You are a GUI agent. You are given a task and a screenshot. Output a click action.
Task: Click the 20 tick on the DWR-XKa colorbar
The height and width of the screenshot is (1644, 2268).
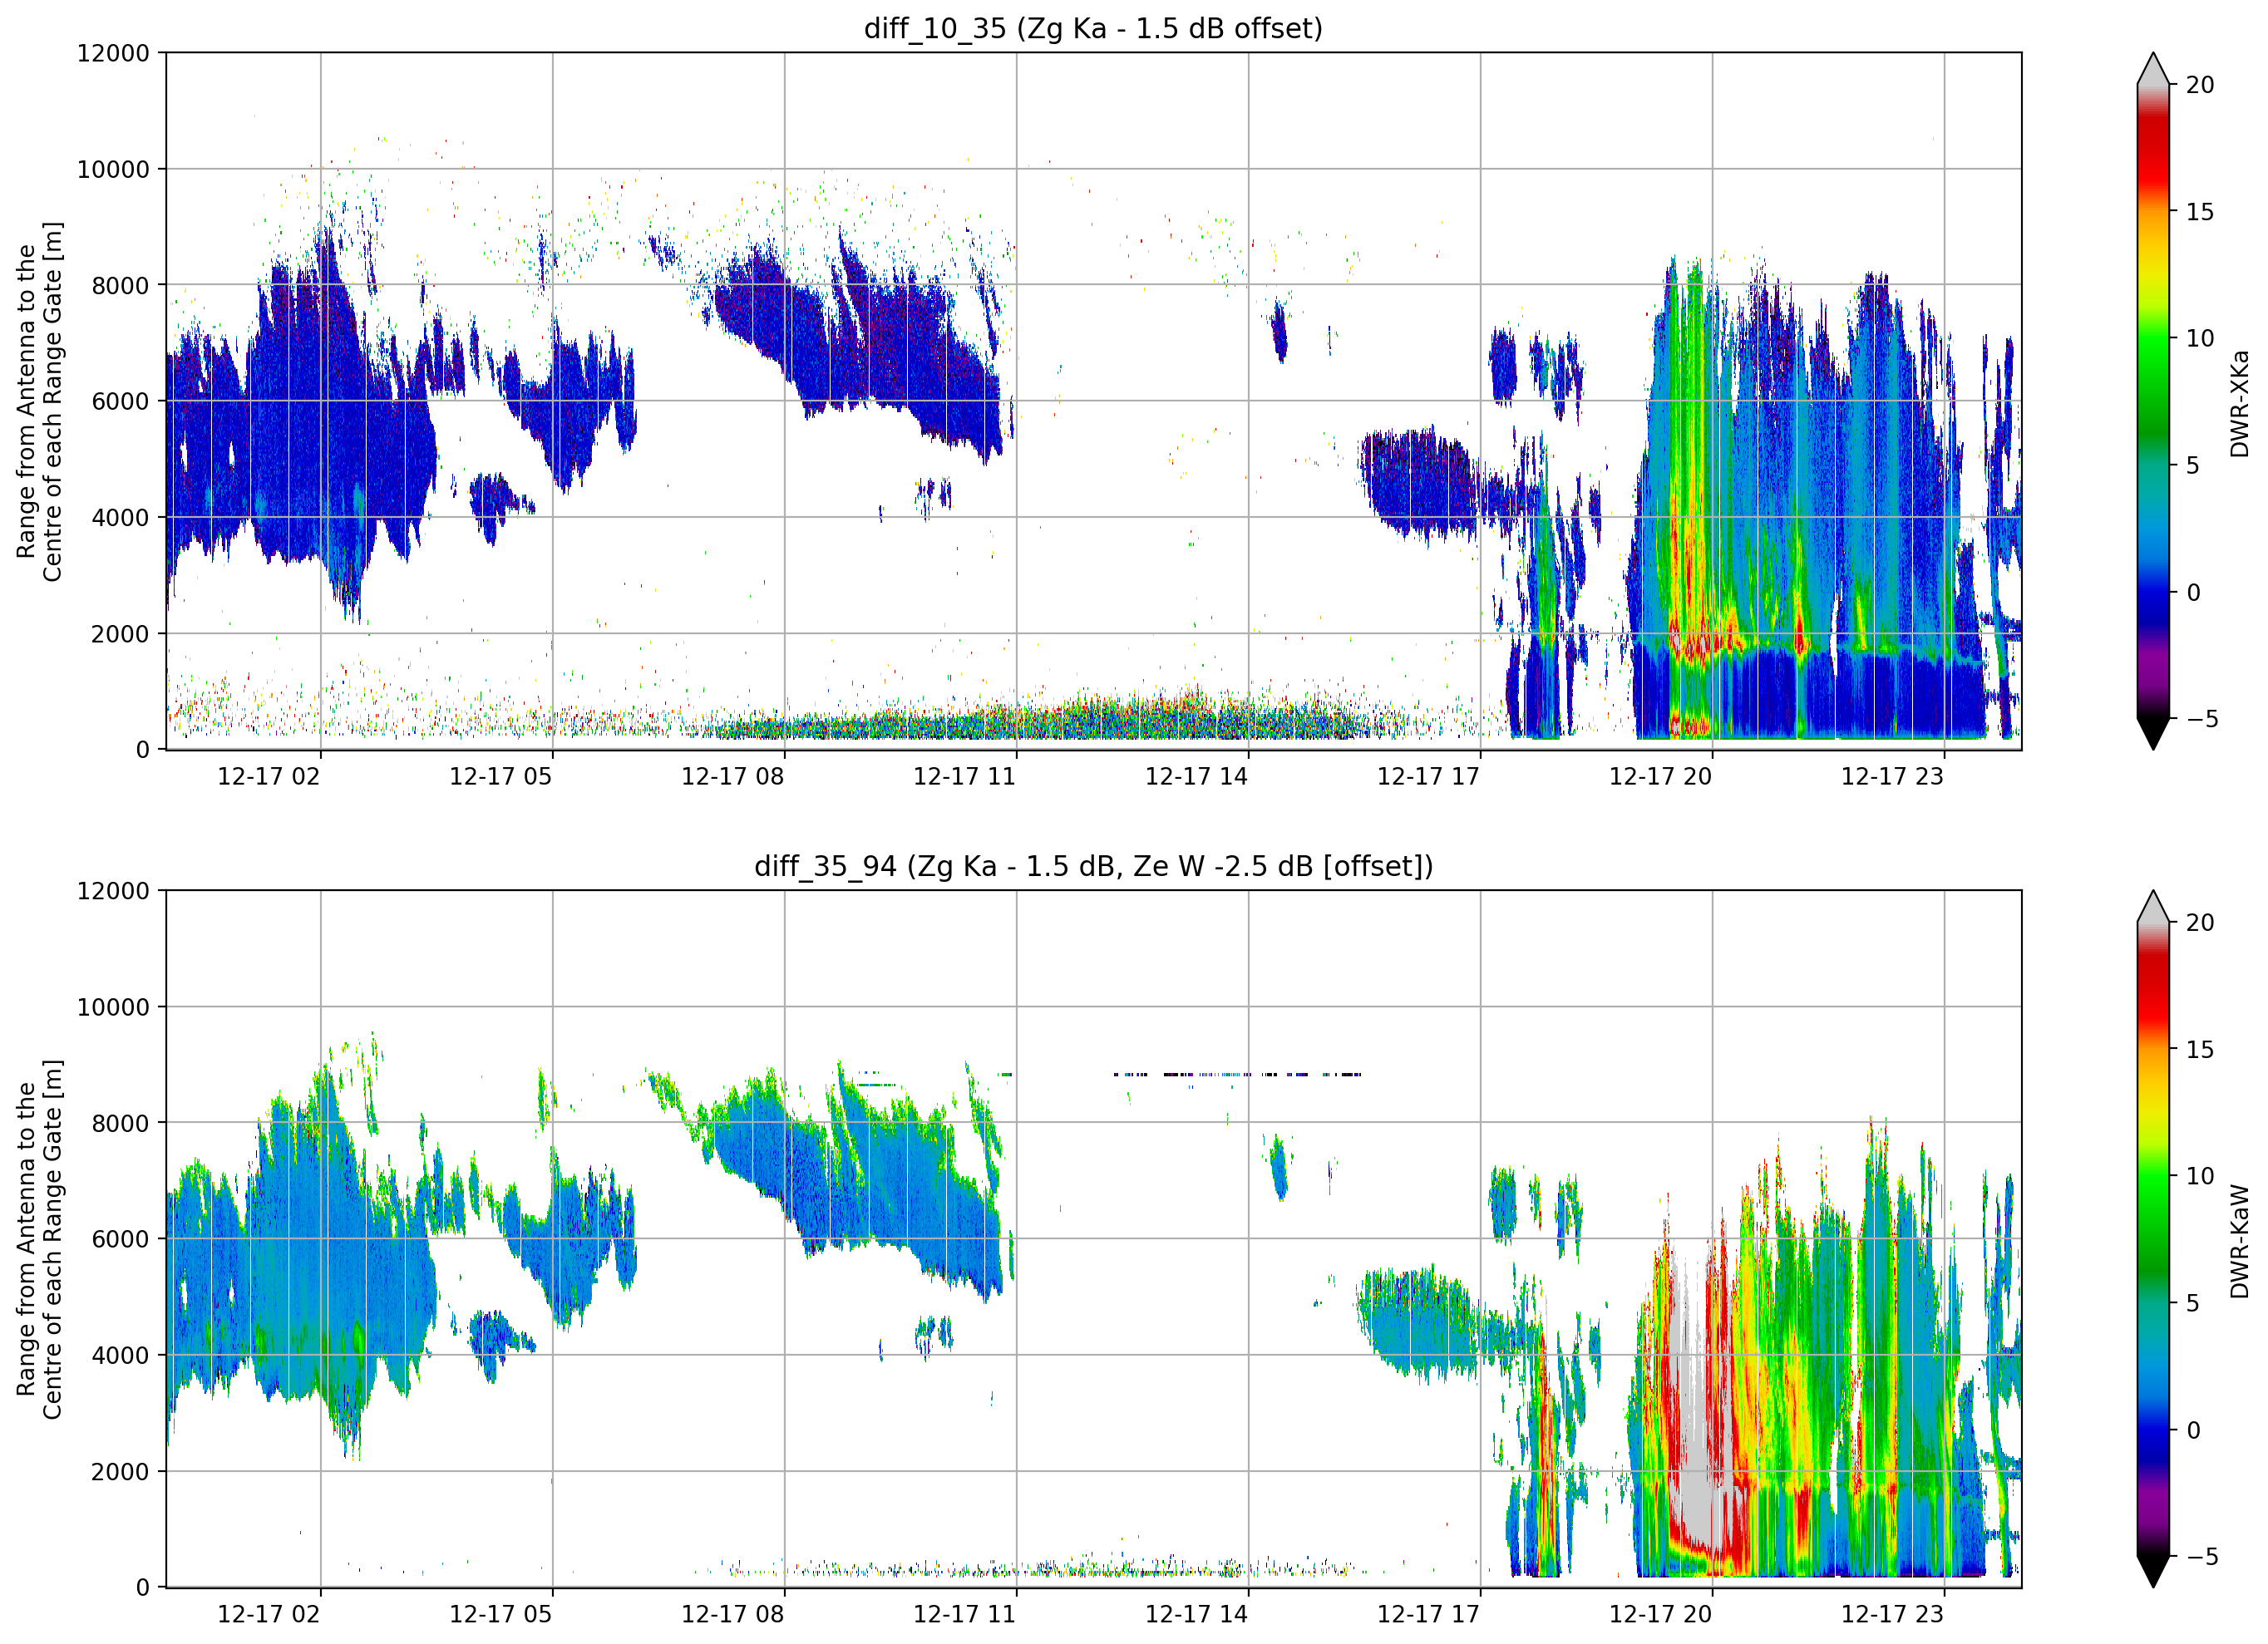click(2200, 85)
